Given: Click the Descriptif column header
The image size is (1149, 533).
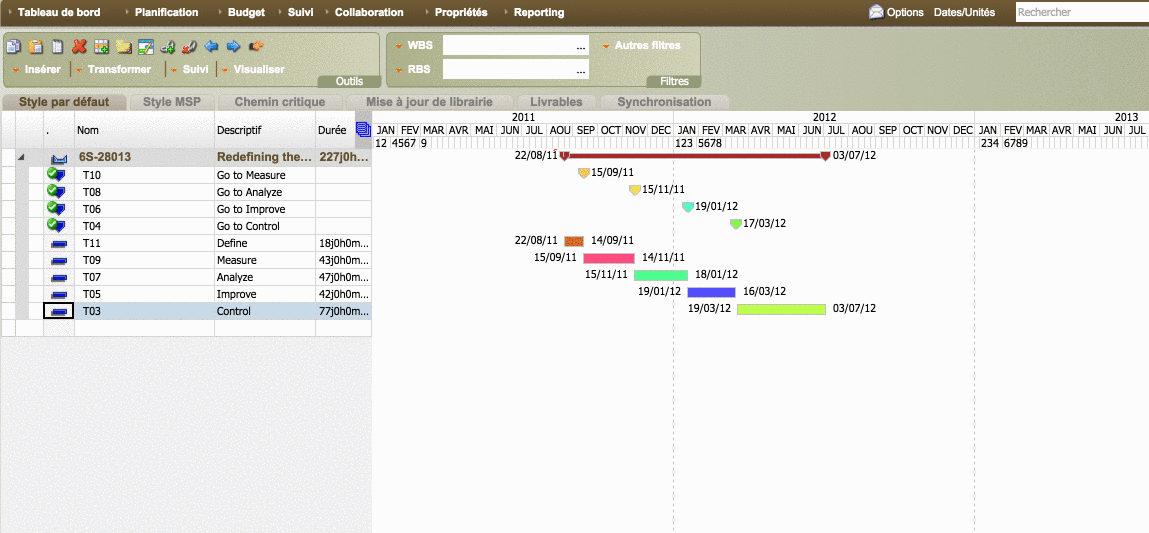Looking at the screenshot, I should (x=265, y=130).
